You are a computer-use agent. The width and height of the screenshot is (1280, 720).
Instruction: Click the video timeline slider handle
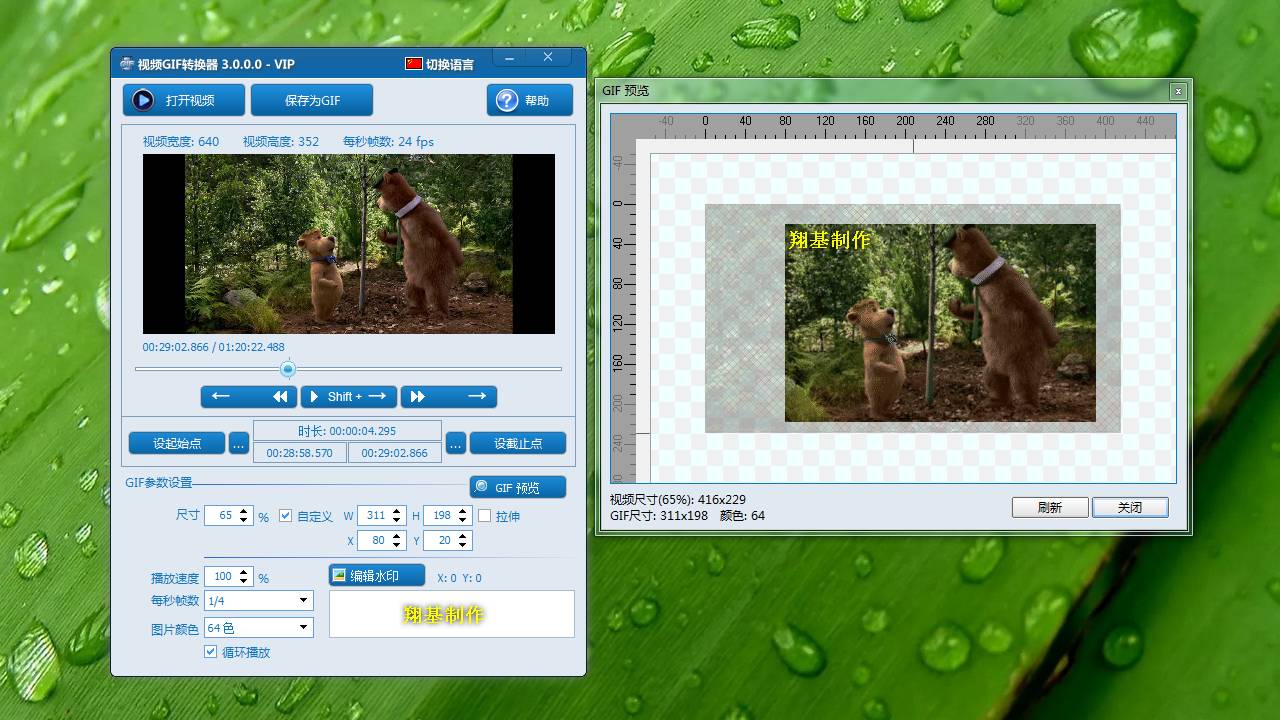288,369
